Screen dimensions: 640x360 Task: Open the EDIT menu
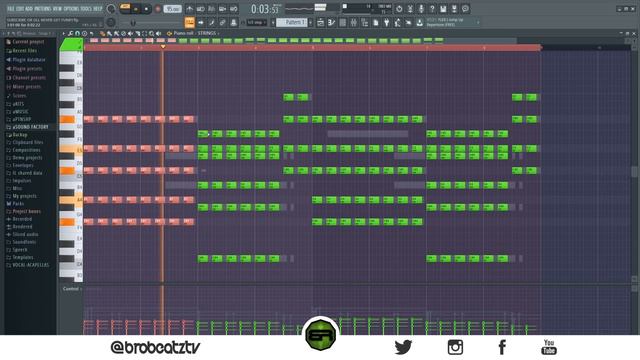20,8
